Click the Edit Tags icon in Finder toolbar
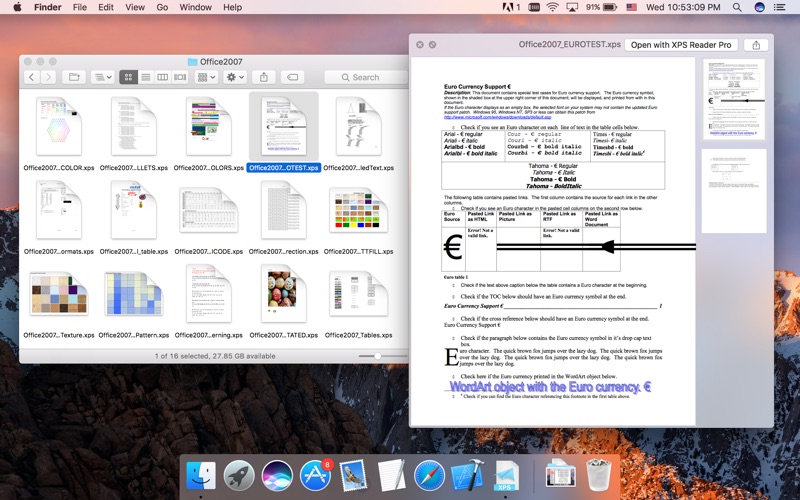Image resolution: width=800 pixels, height=500 pixels. (x=292, y=77)
